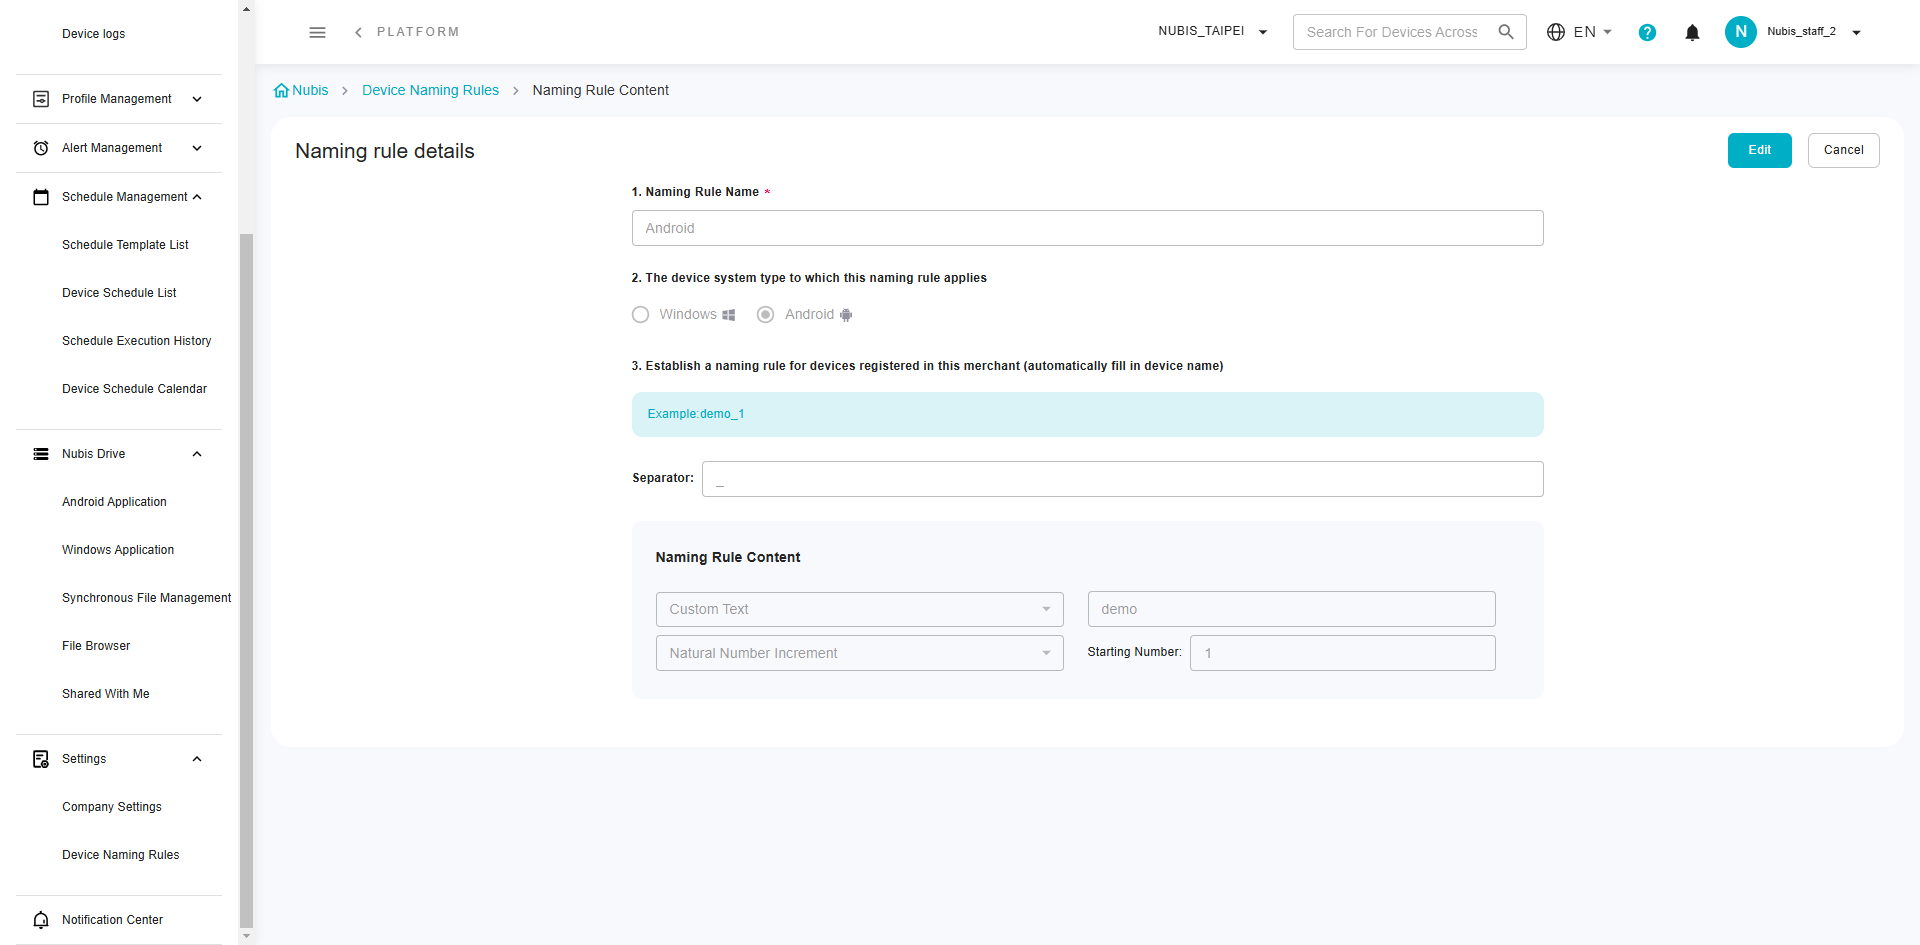Select the Windows radio button
This screenshot has width=1920, height=945.
(x=641, y=315)
